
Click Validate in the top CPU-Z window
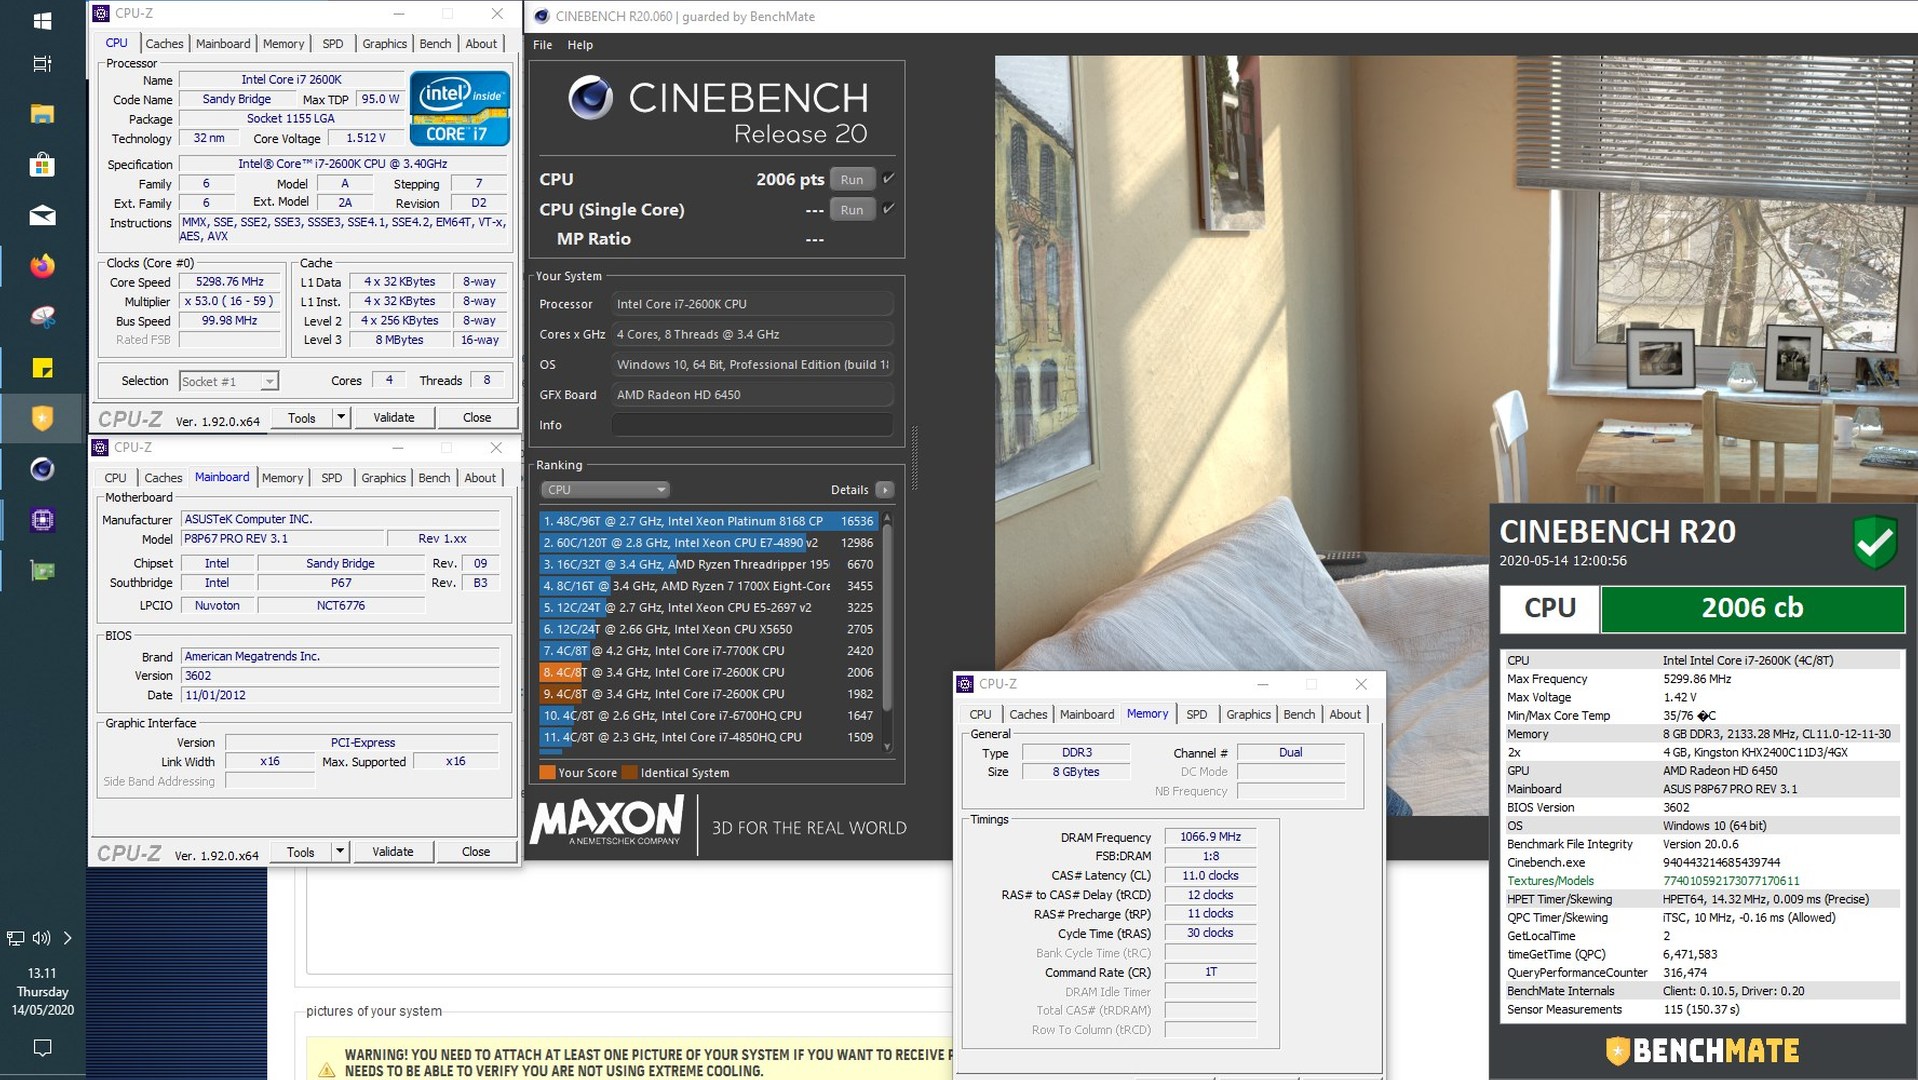394,418
